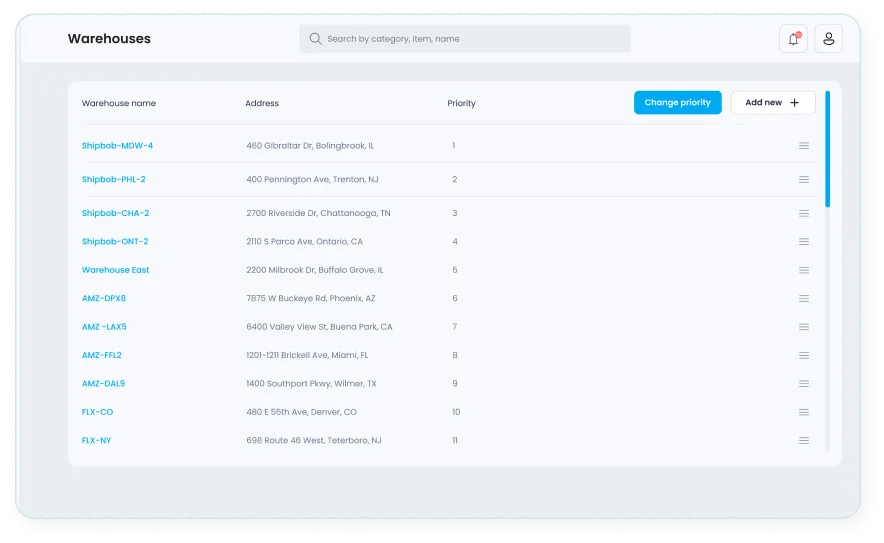Grab the reorder handle for AMZ -LAX5

coord(804,326)
